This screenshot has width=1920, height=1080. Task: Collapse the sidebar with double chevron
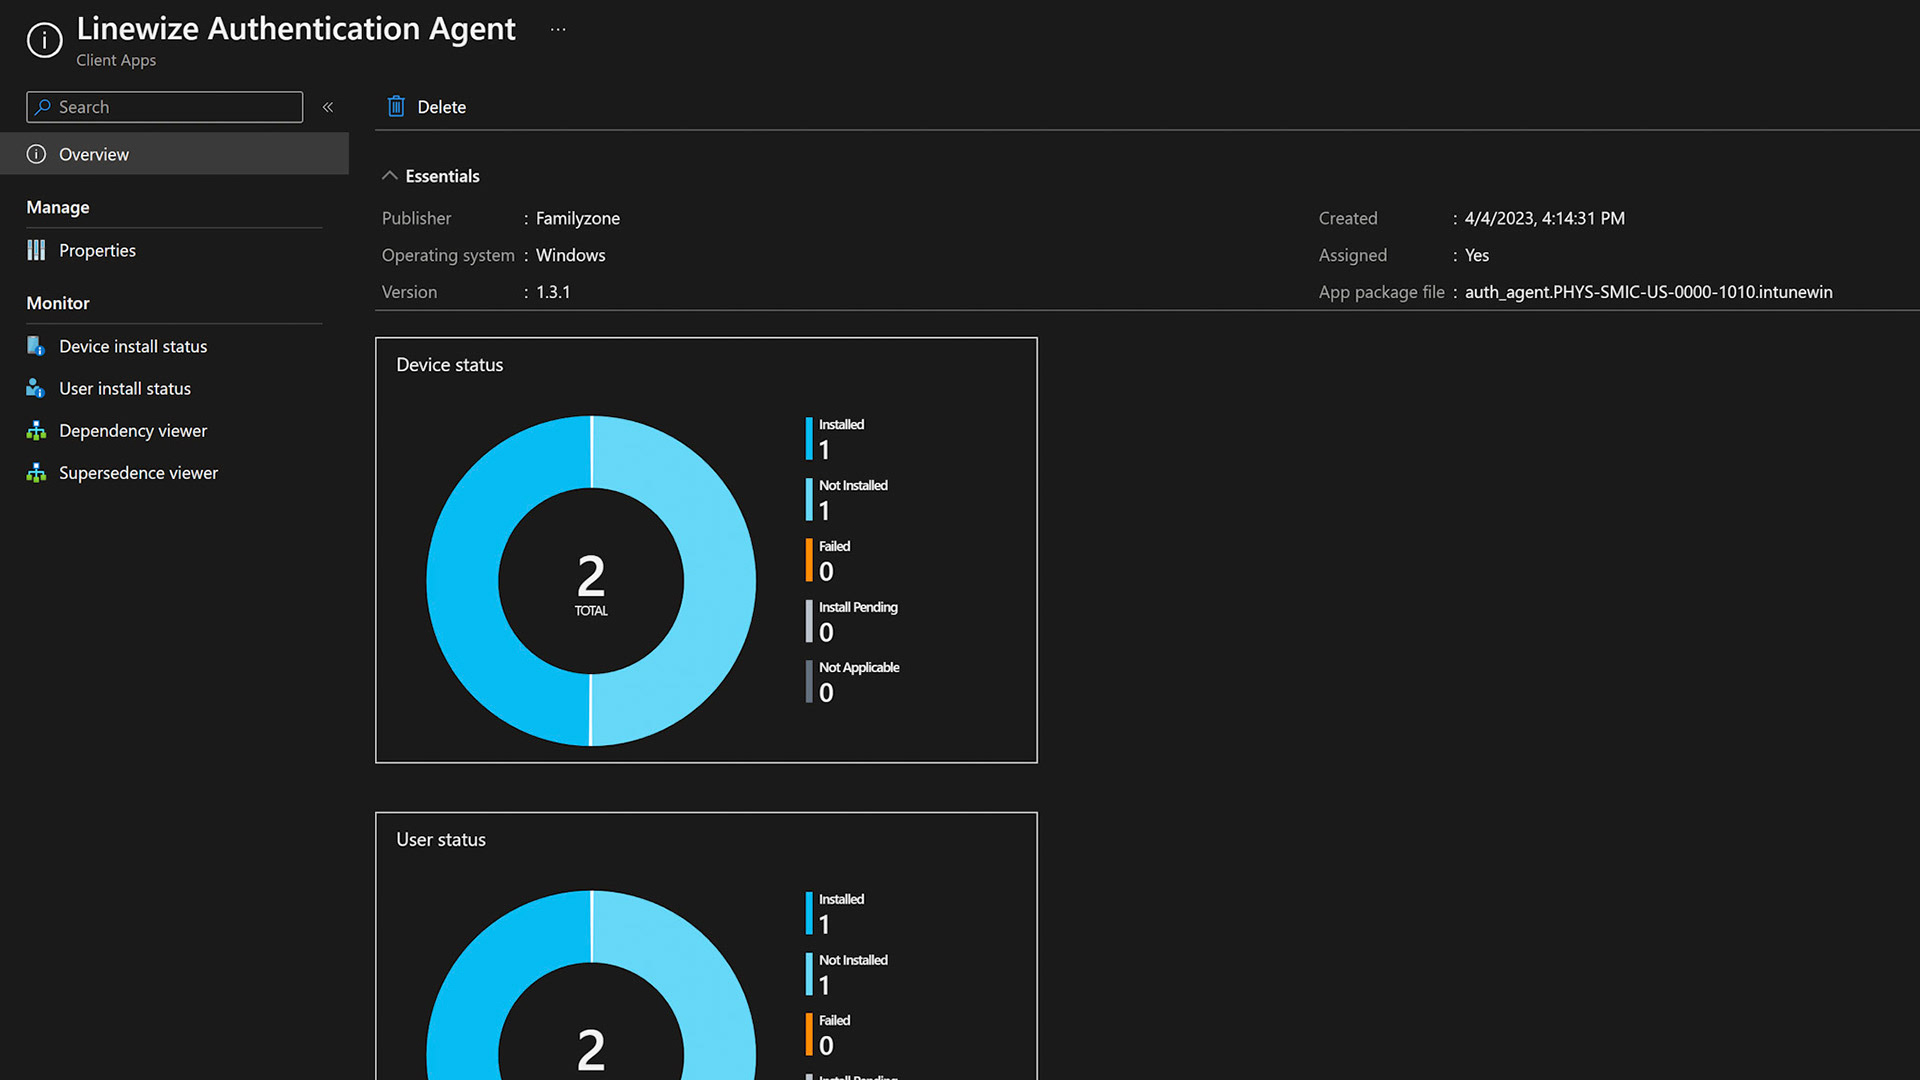coord(328,107)
